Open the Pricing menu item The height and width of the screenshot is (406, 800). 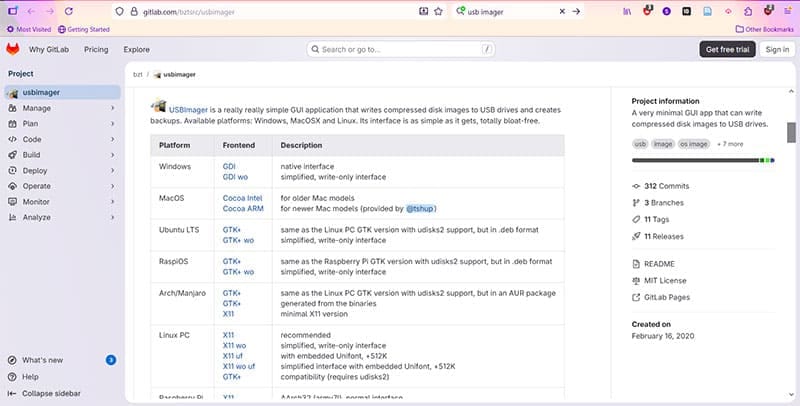point(96,49)
